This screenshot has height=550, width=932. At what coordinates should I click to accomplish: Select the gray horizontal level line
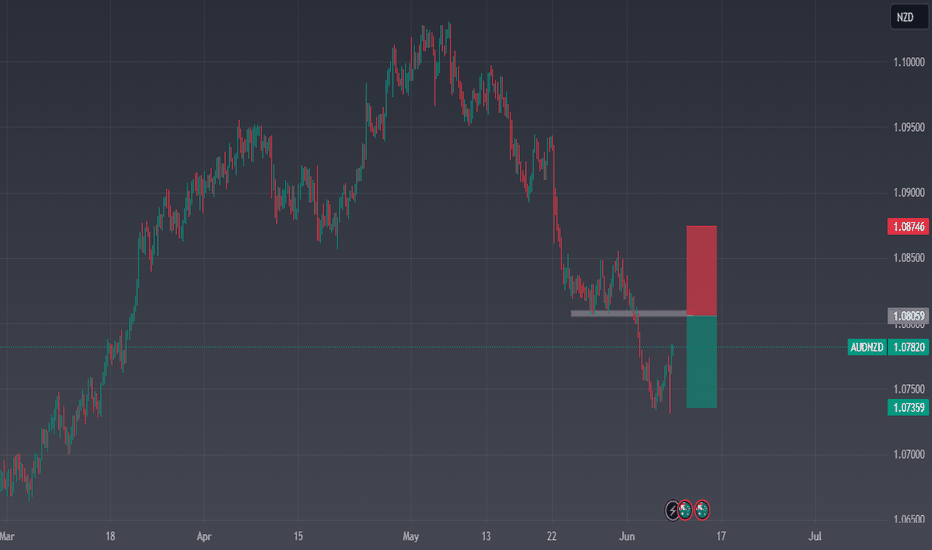pyautogui.click(x=629, y=313)
